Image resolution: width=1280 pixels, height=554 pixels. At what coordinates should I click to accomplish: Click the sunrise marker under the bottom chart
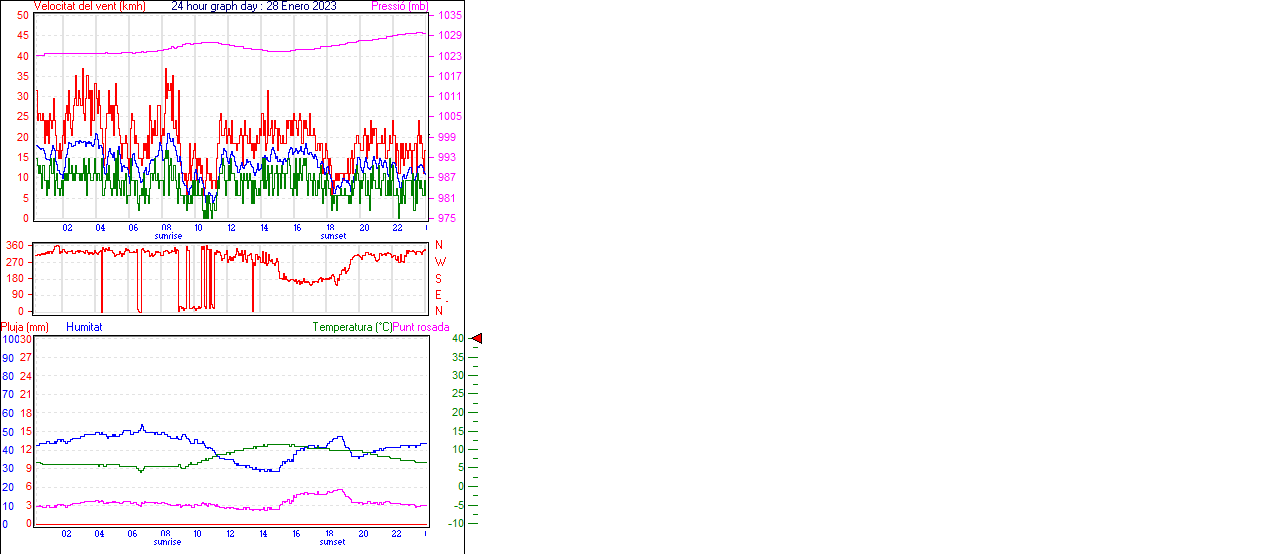tap(168, 542)
